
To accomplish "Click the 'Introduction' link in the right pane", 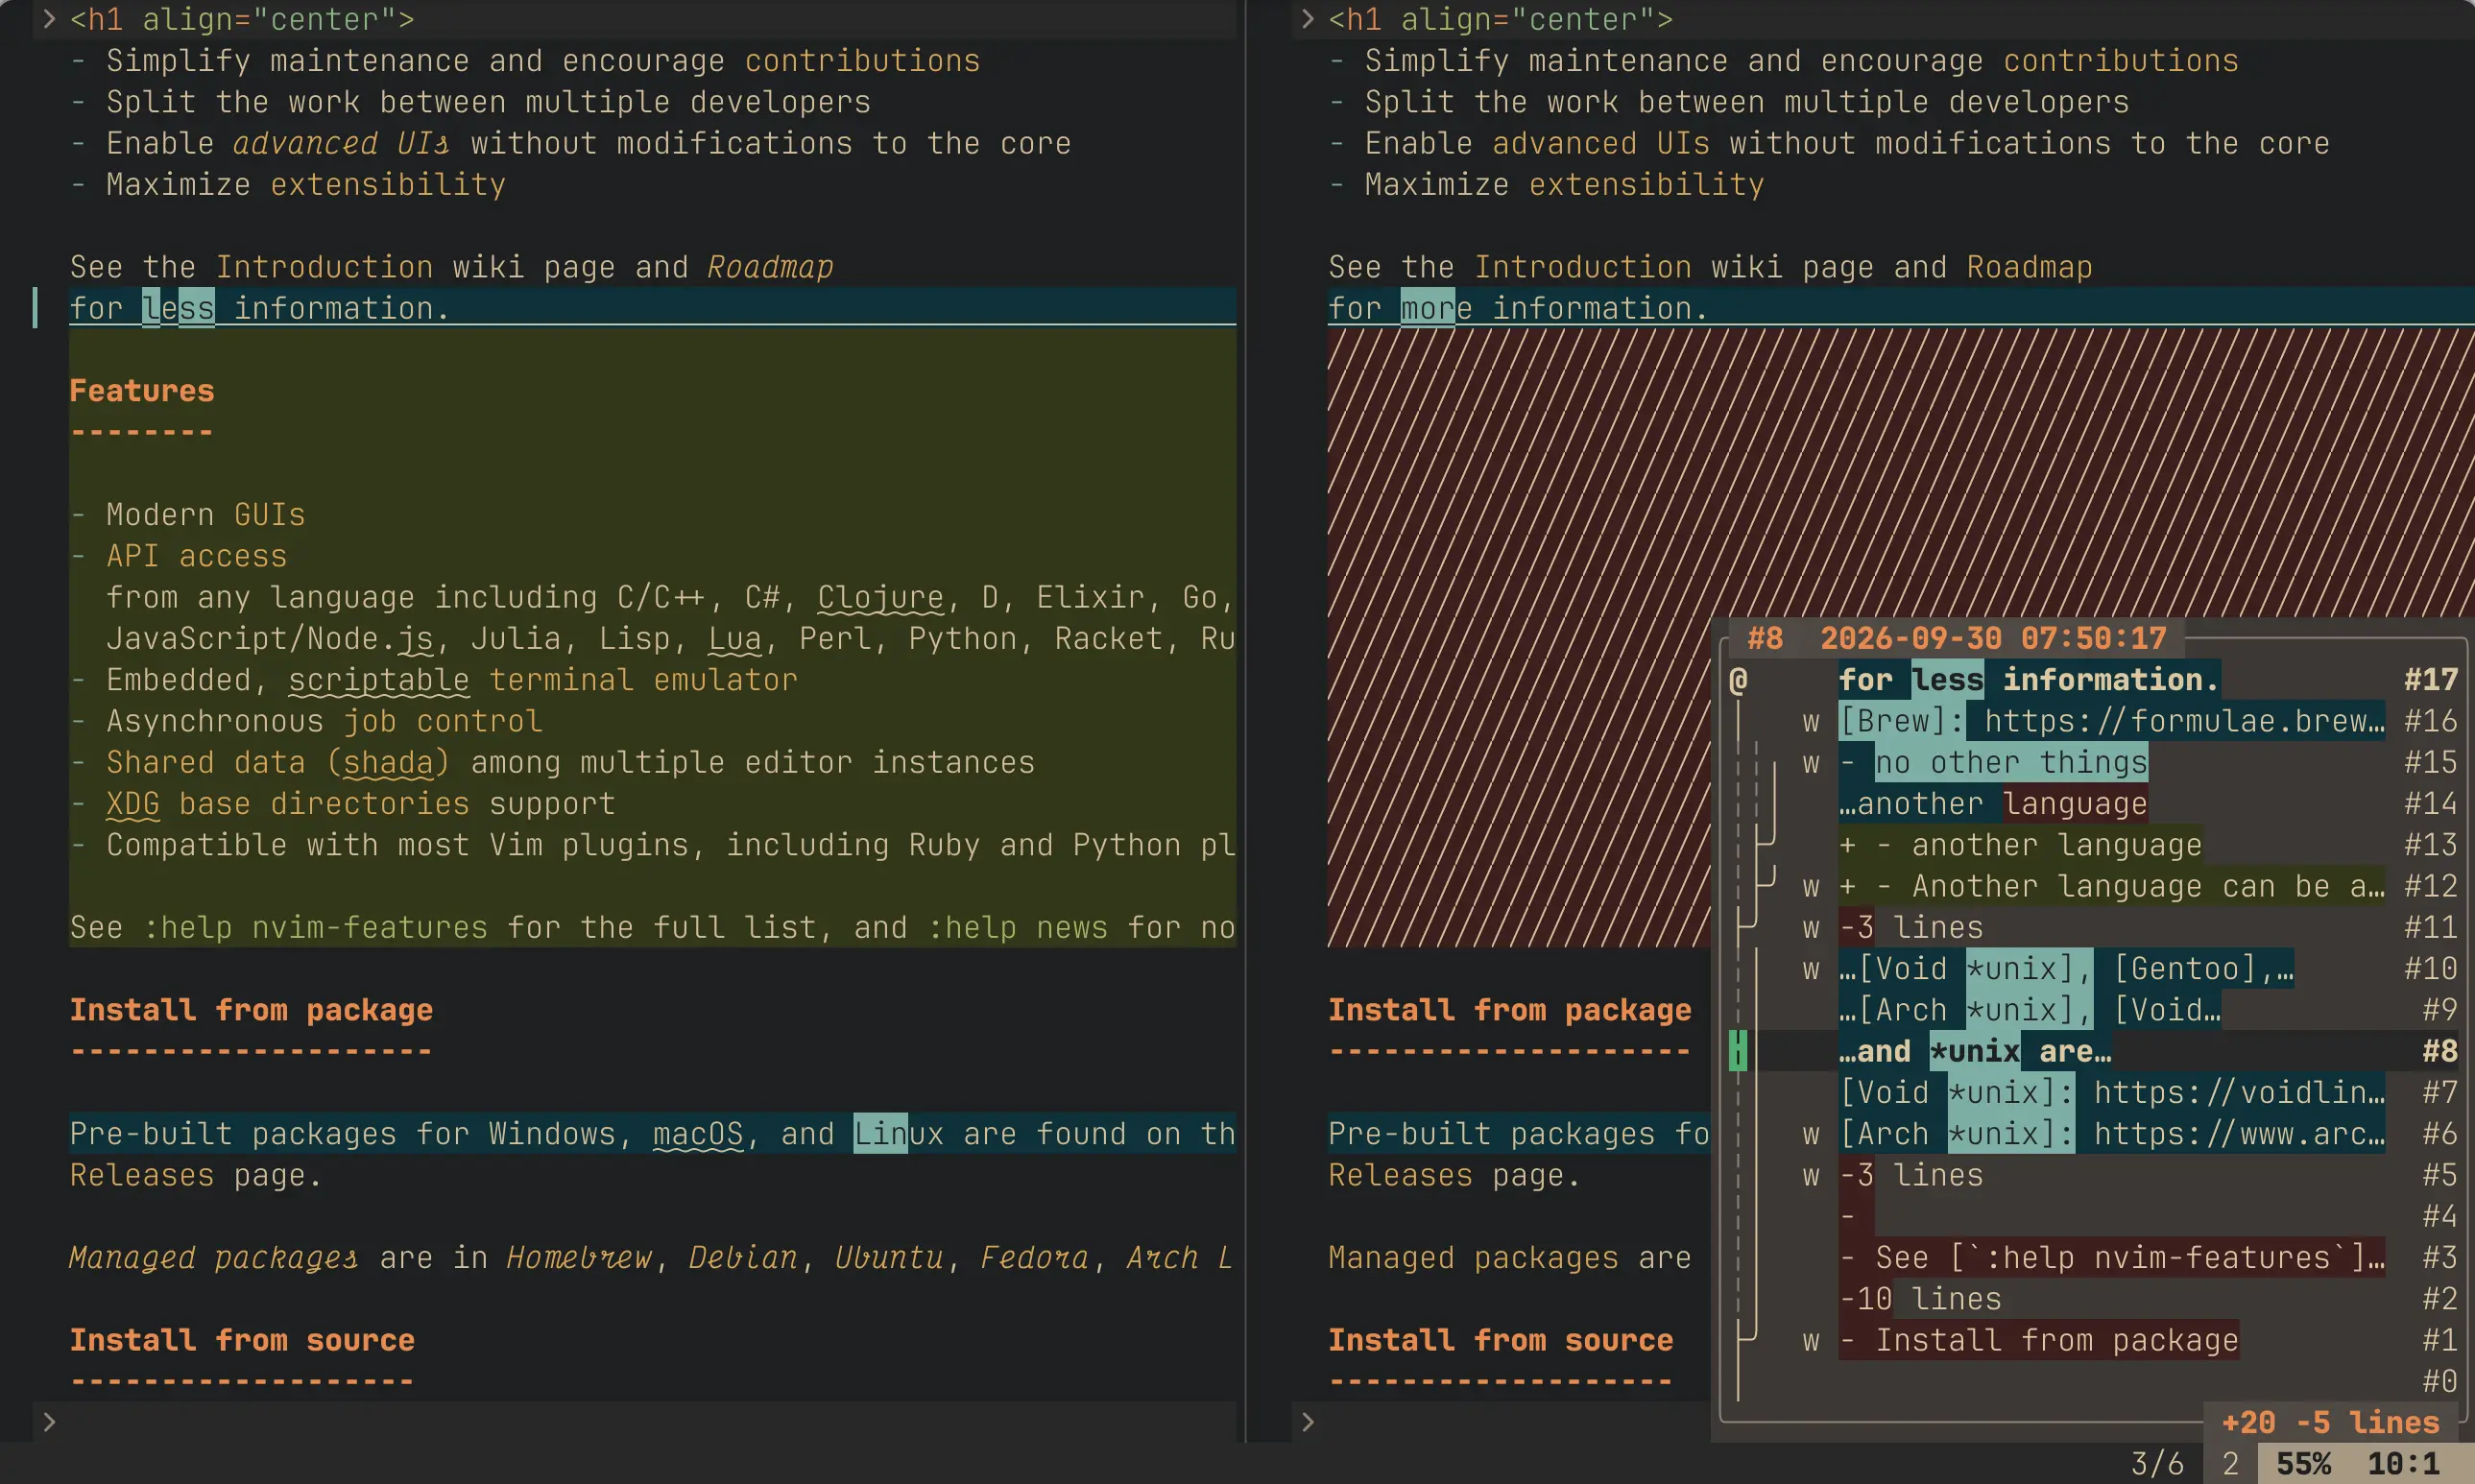I will click(1583, 267).
